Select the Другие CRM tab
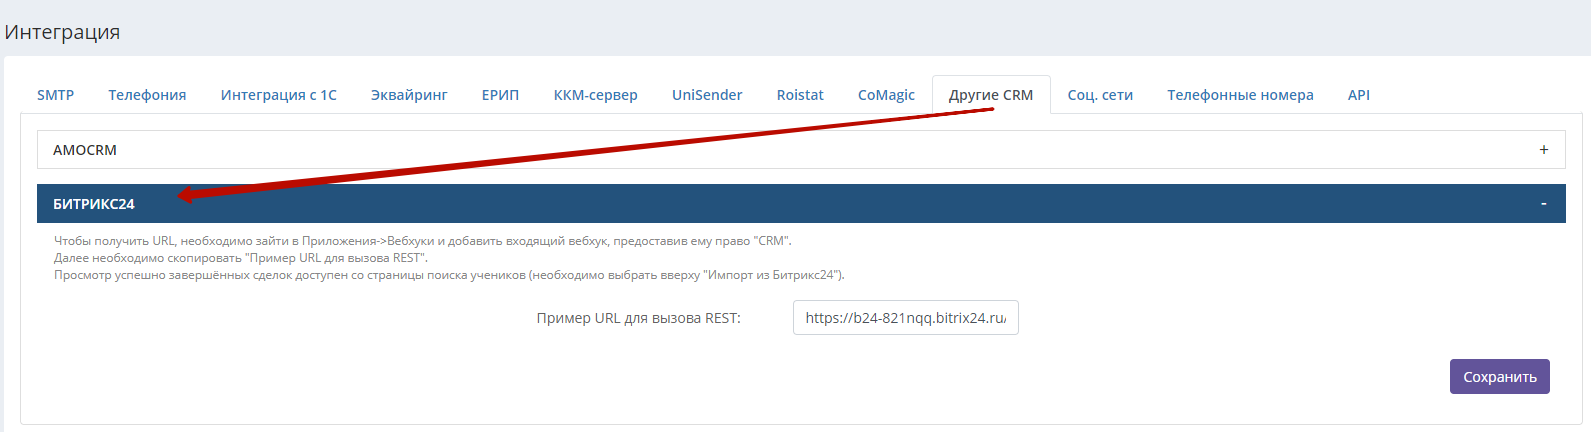The width and height of the screenshot is (1591, 432). [x=991, y=95]
